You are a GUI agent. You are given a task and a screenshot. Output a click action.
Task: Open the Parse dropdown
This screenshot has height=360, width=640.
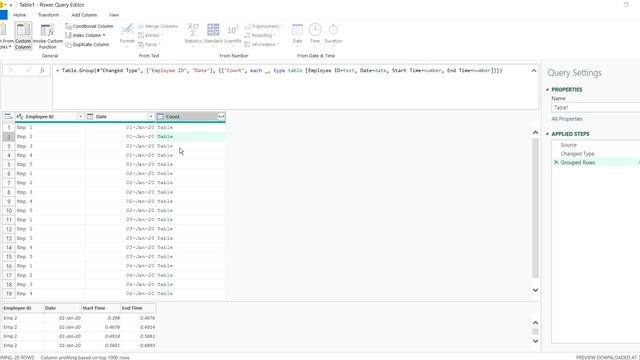(x=149, y=44)
